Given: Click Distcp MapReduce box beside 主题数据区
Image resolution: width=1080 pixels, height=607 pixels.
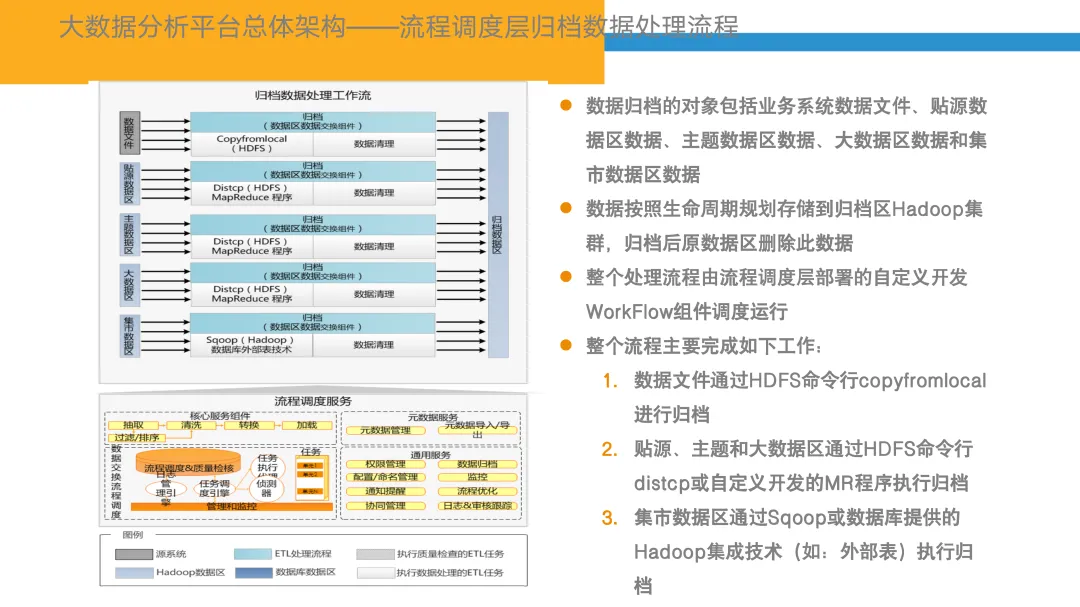Looking at the screenshot, I should click(x=251, y=246).
